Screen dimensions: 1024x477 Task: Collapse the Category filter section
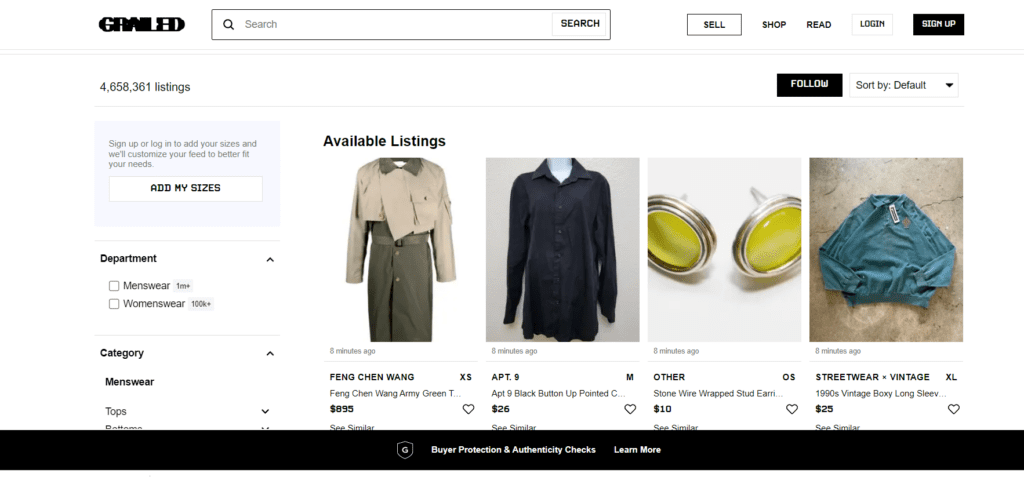click(x=270, y=354)
